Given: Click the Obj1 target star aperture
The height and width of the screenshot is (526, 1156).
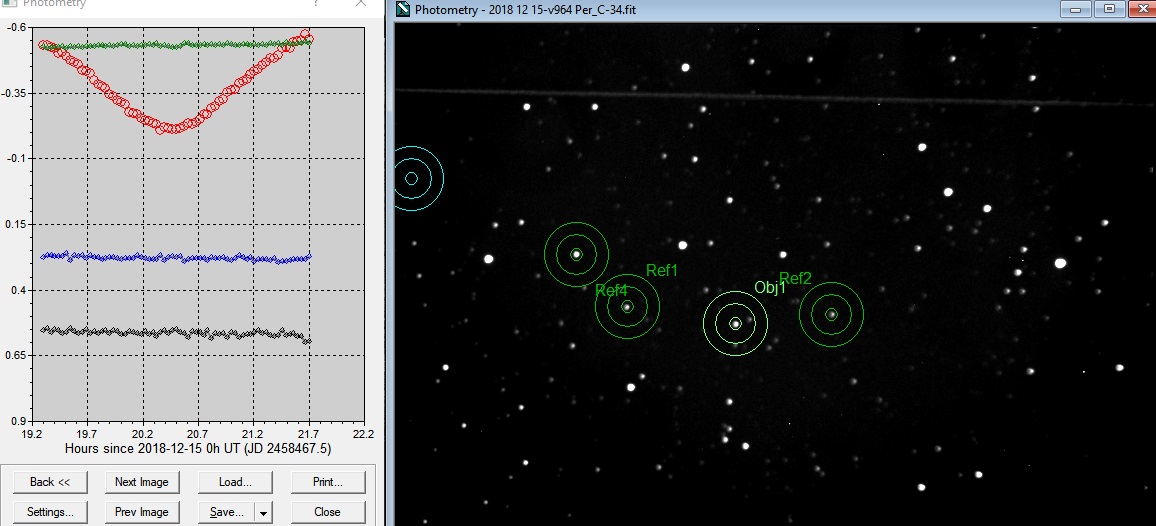Looking at the screenshot, I should pyautogui.click(x=735, y=323).
